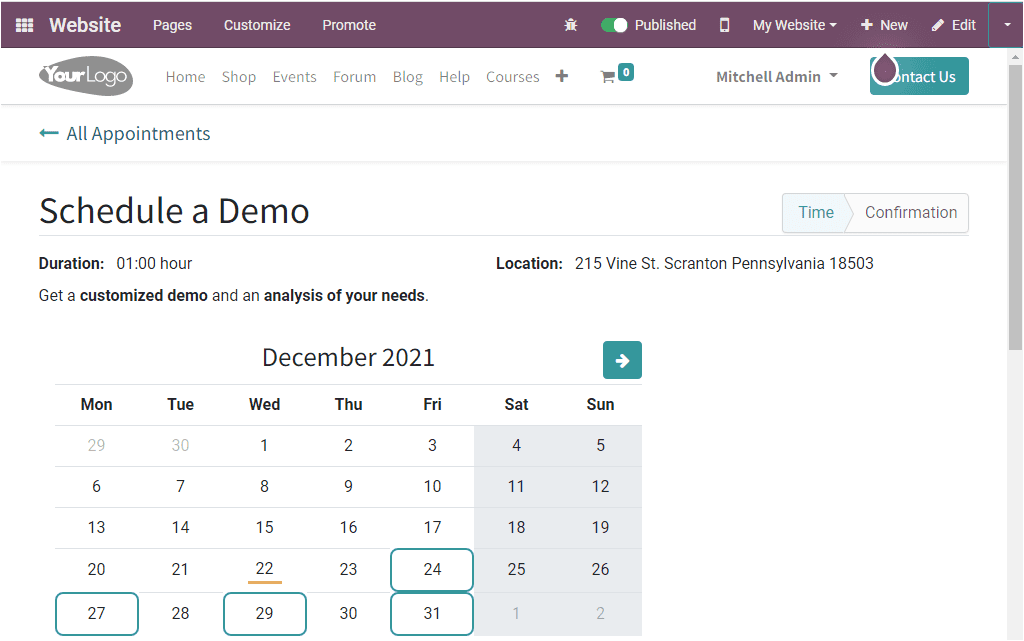The image size is (1024, 641).
Task: Select December 31 on the calendar
Action: tap(431, 613)
